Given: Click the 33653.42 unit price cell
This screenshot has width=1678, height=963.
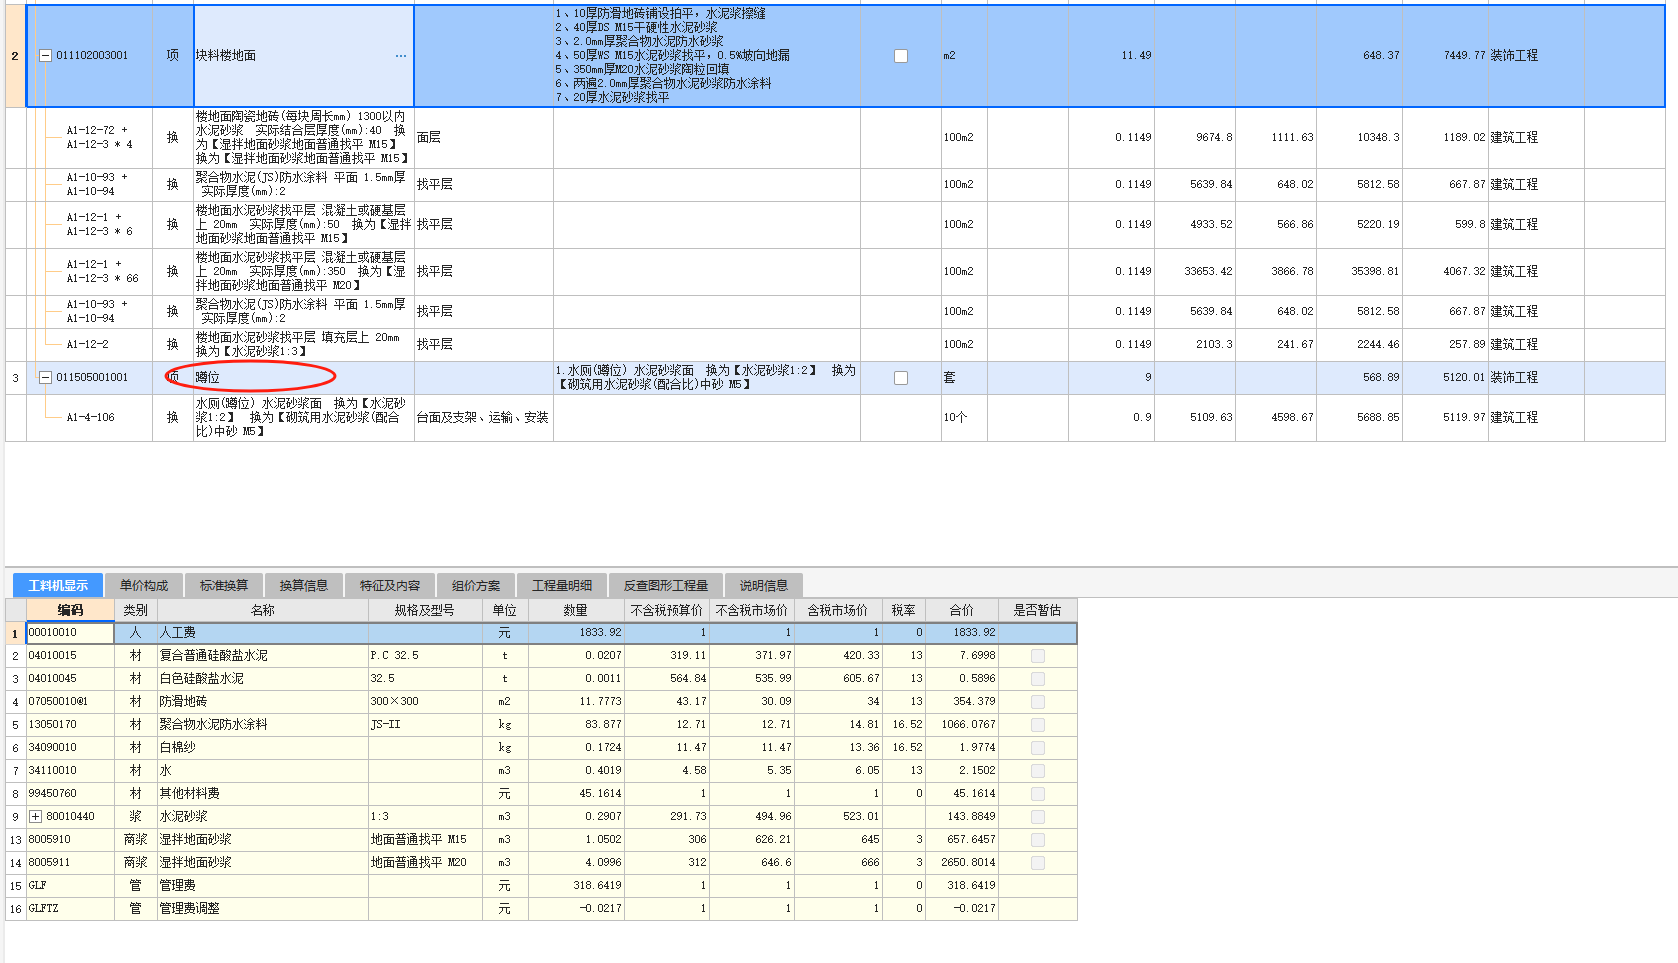Looking at the screenshot, I should [x=1195, y=272].
